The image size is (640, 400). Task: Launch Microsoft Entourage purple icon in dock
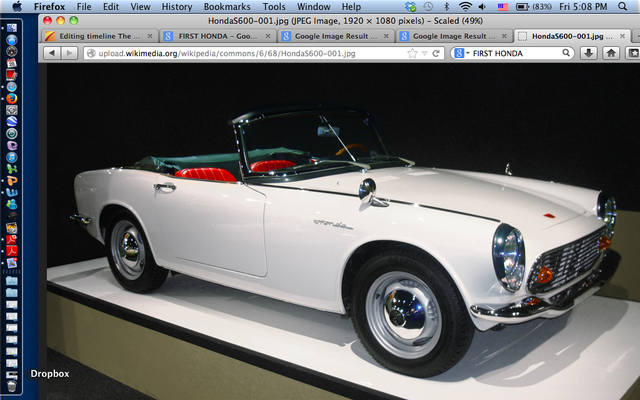tap(11, 145)
